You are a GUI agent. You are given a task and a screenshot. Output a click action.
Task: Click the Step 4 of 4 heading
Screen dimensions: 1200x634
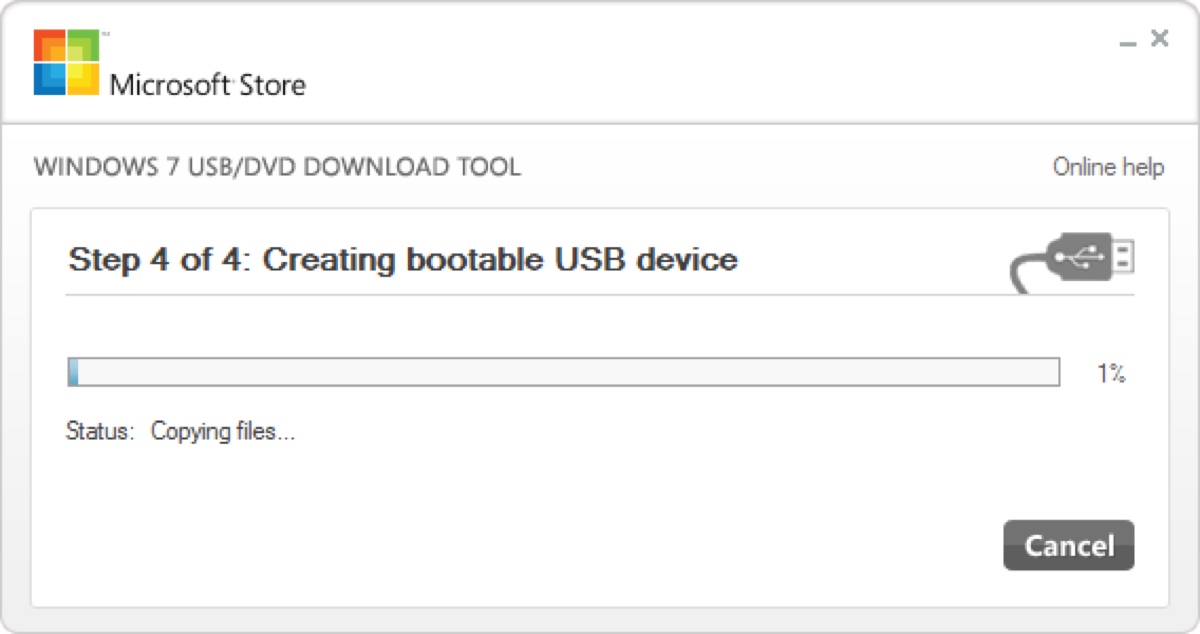coord(402,259)
